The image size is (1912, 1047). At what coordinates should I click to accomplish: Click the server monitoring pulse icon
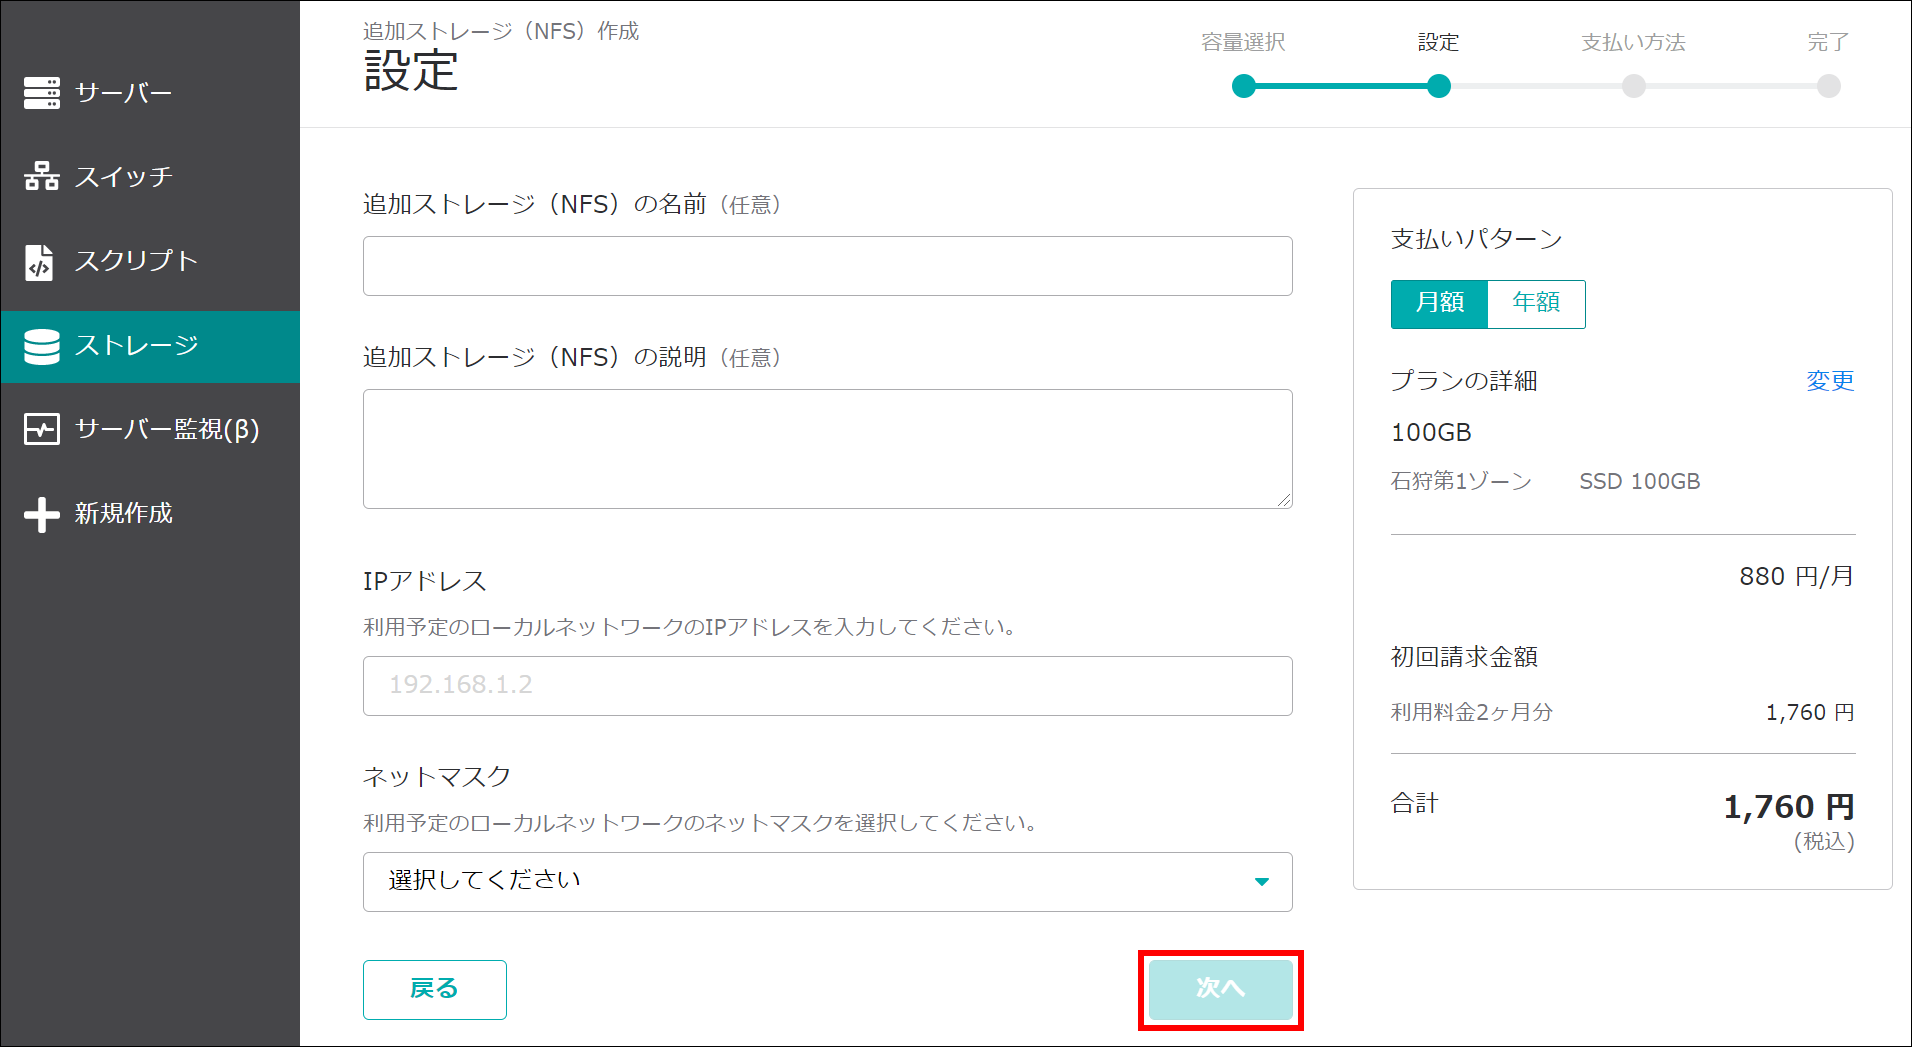coord(42,430)
